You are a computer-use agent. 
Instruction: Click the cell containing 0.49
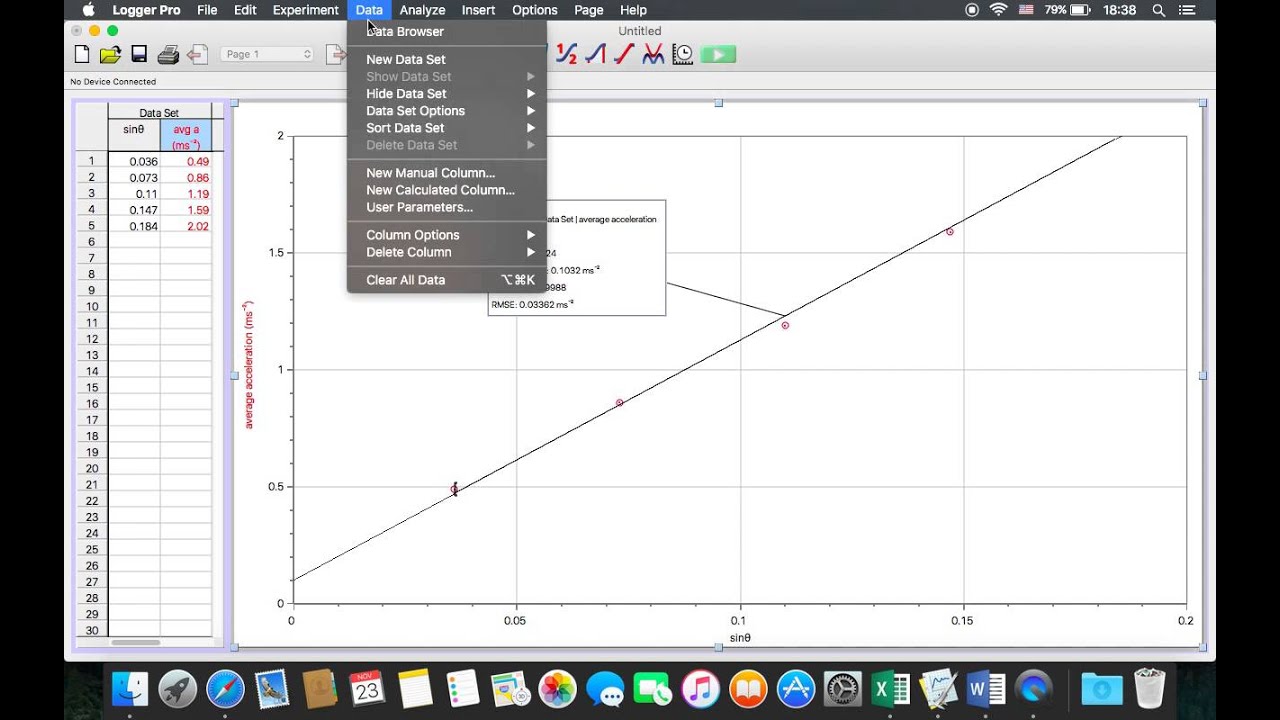pyautogui.click(x=186, y=161)
